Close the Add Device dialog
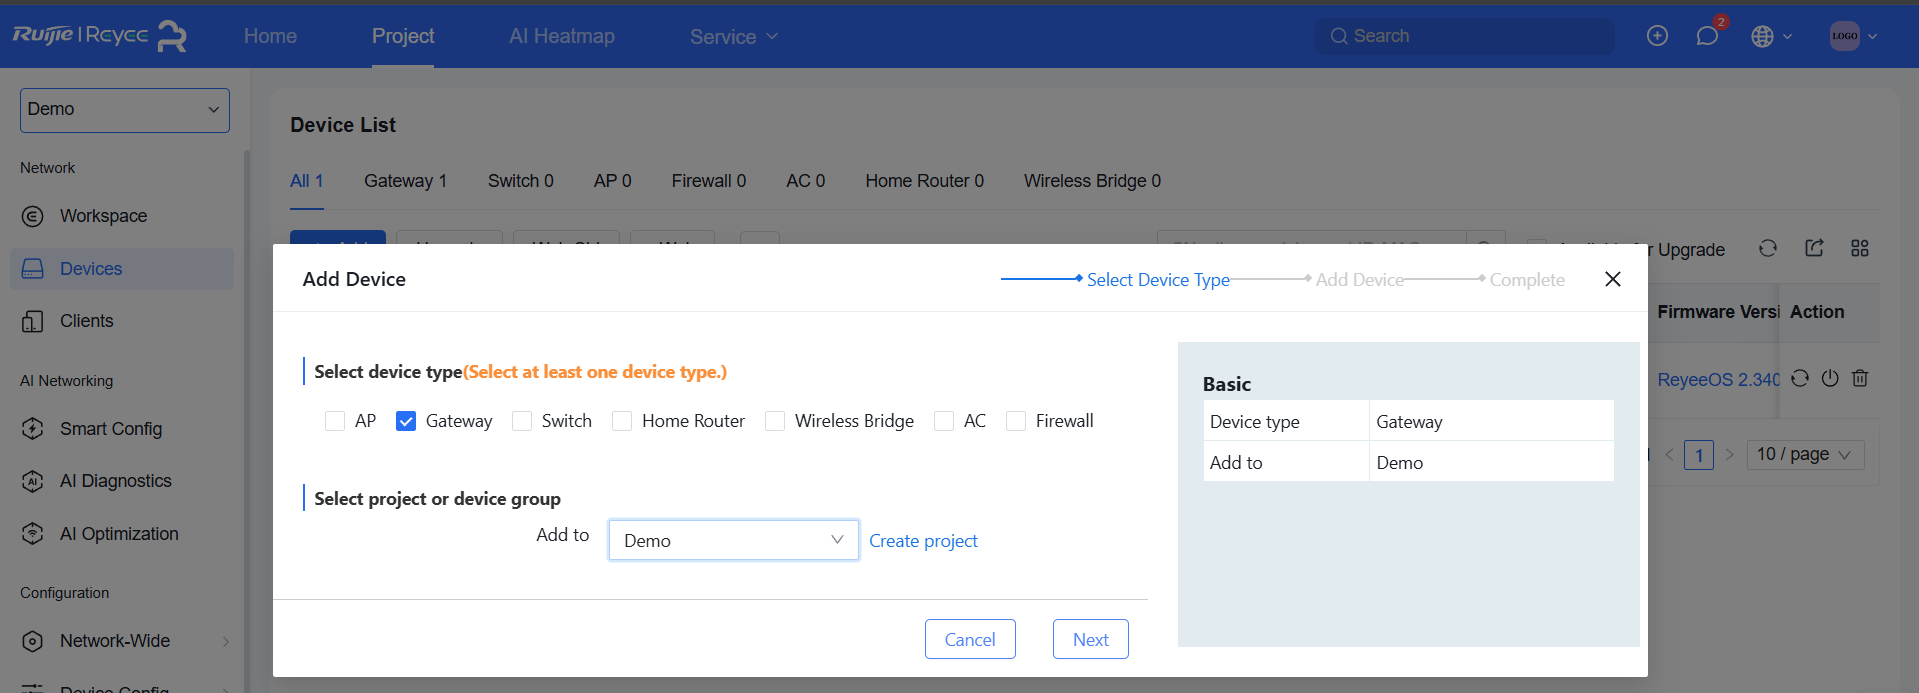 pos(1612,279)
